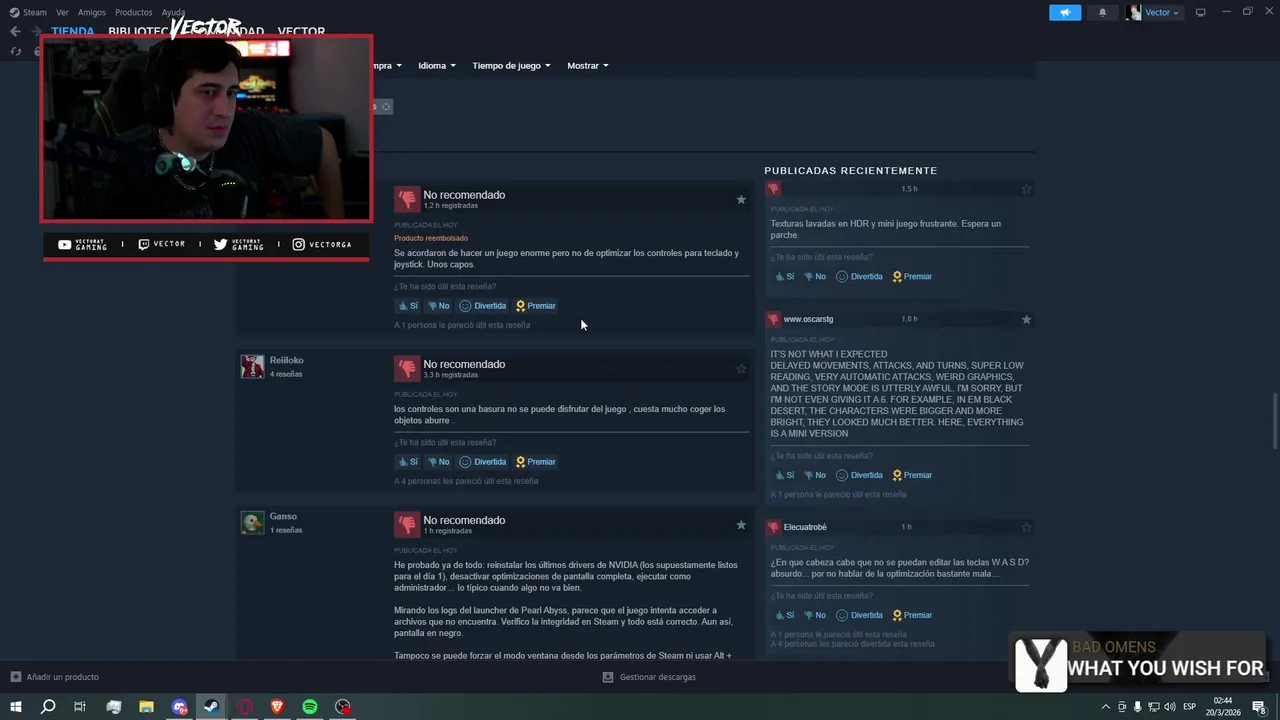Click the page vertical scrollbar thumb
Screen dimensions: 1280x720
[x=1274, y=422]
